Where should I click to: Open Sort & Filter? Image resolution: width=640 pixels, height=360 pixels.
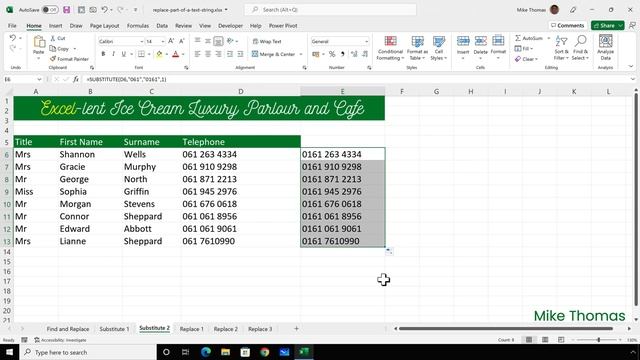pos(562,48)
